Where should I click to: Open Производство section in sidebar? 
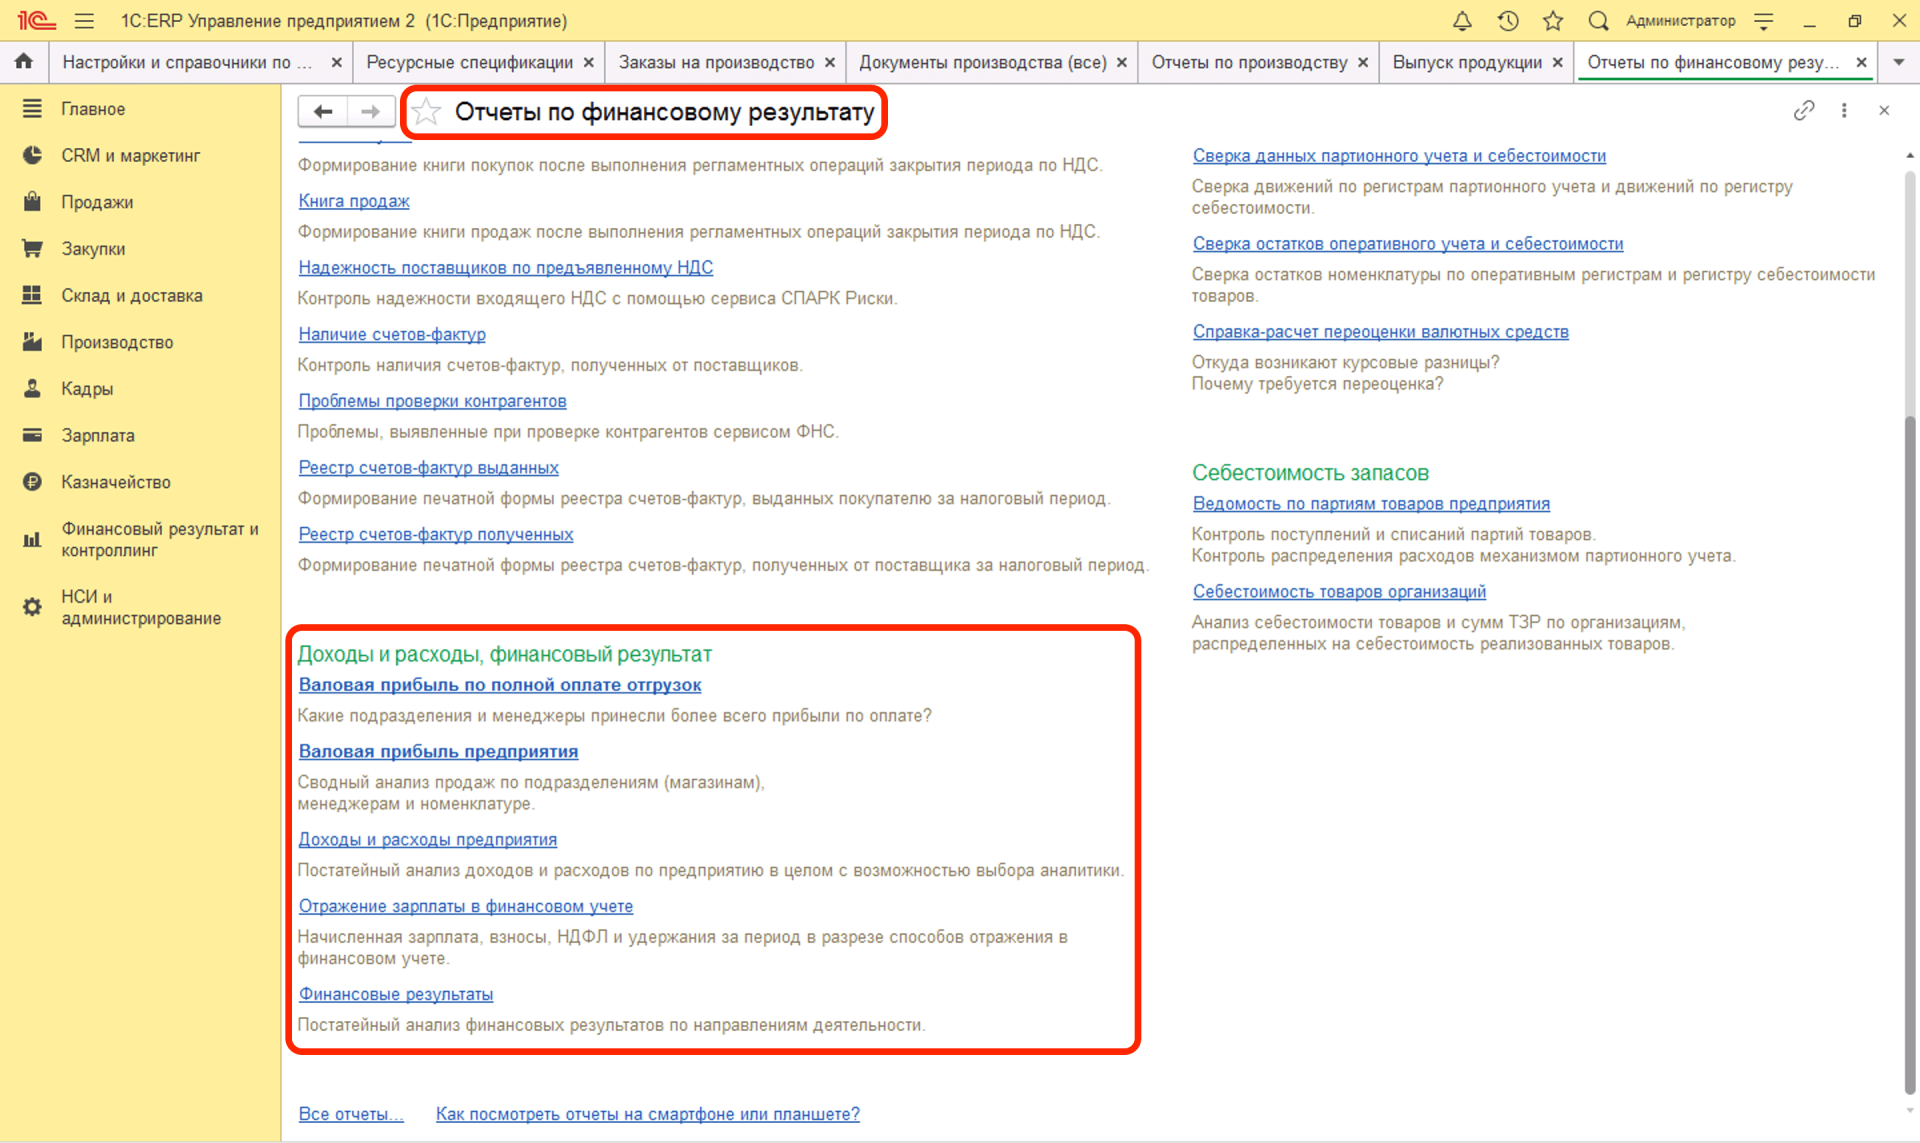point(117,342)
